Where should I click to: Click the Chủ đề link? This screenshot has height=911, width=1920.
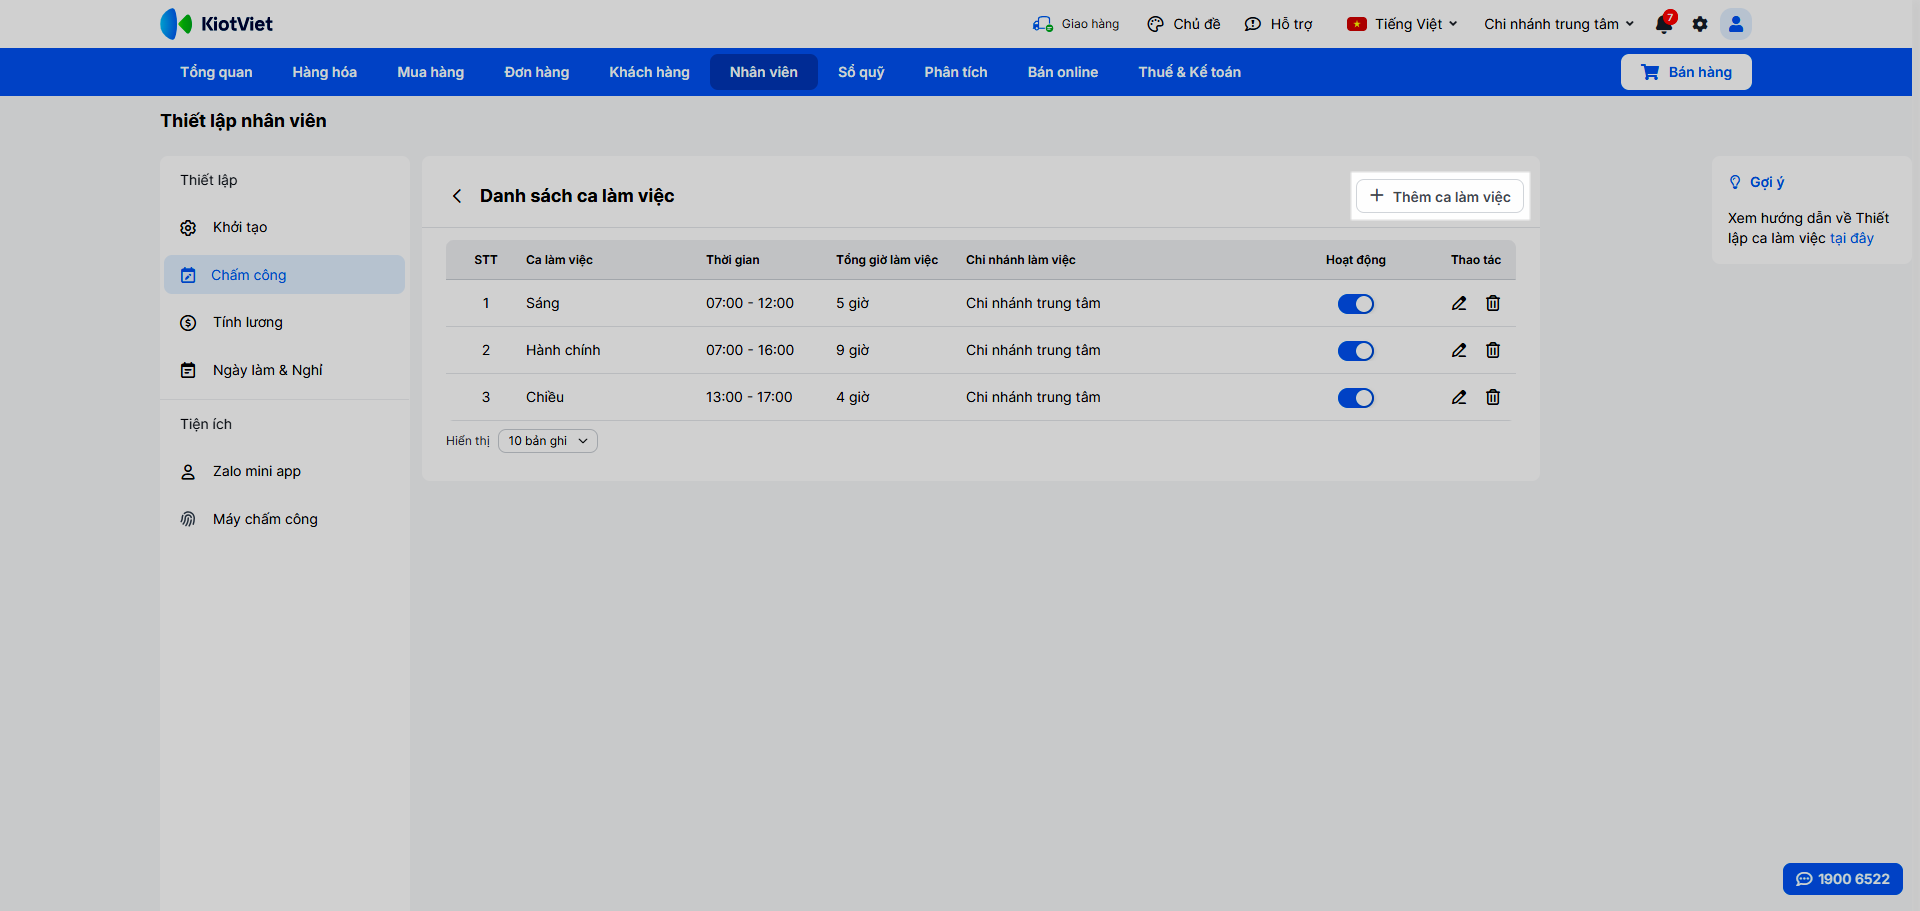(x=1184, y=24)
